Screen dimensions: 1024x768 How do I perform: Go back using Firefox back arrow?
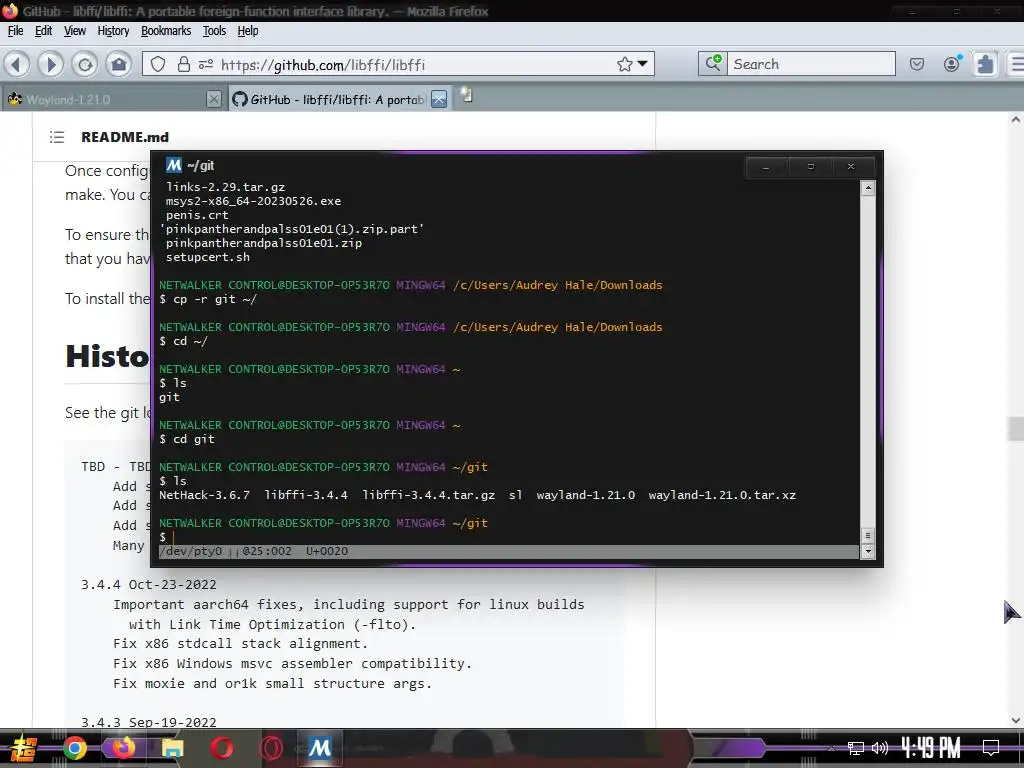(x=17, y=64)
